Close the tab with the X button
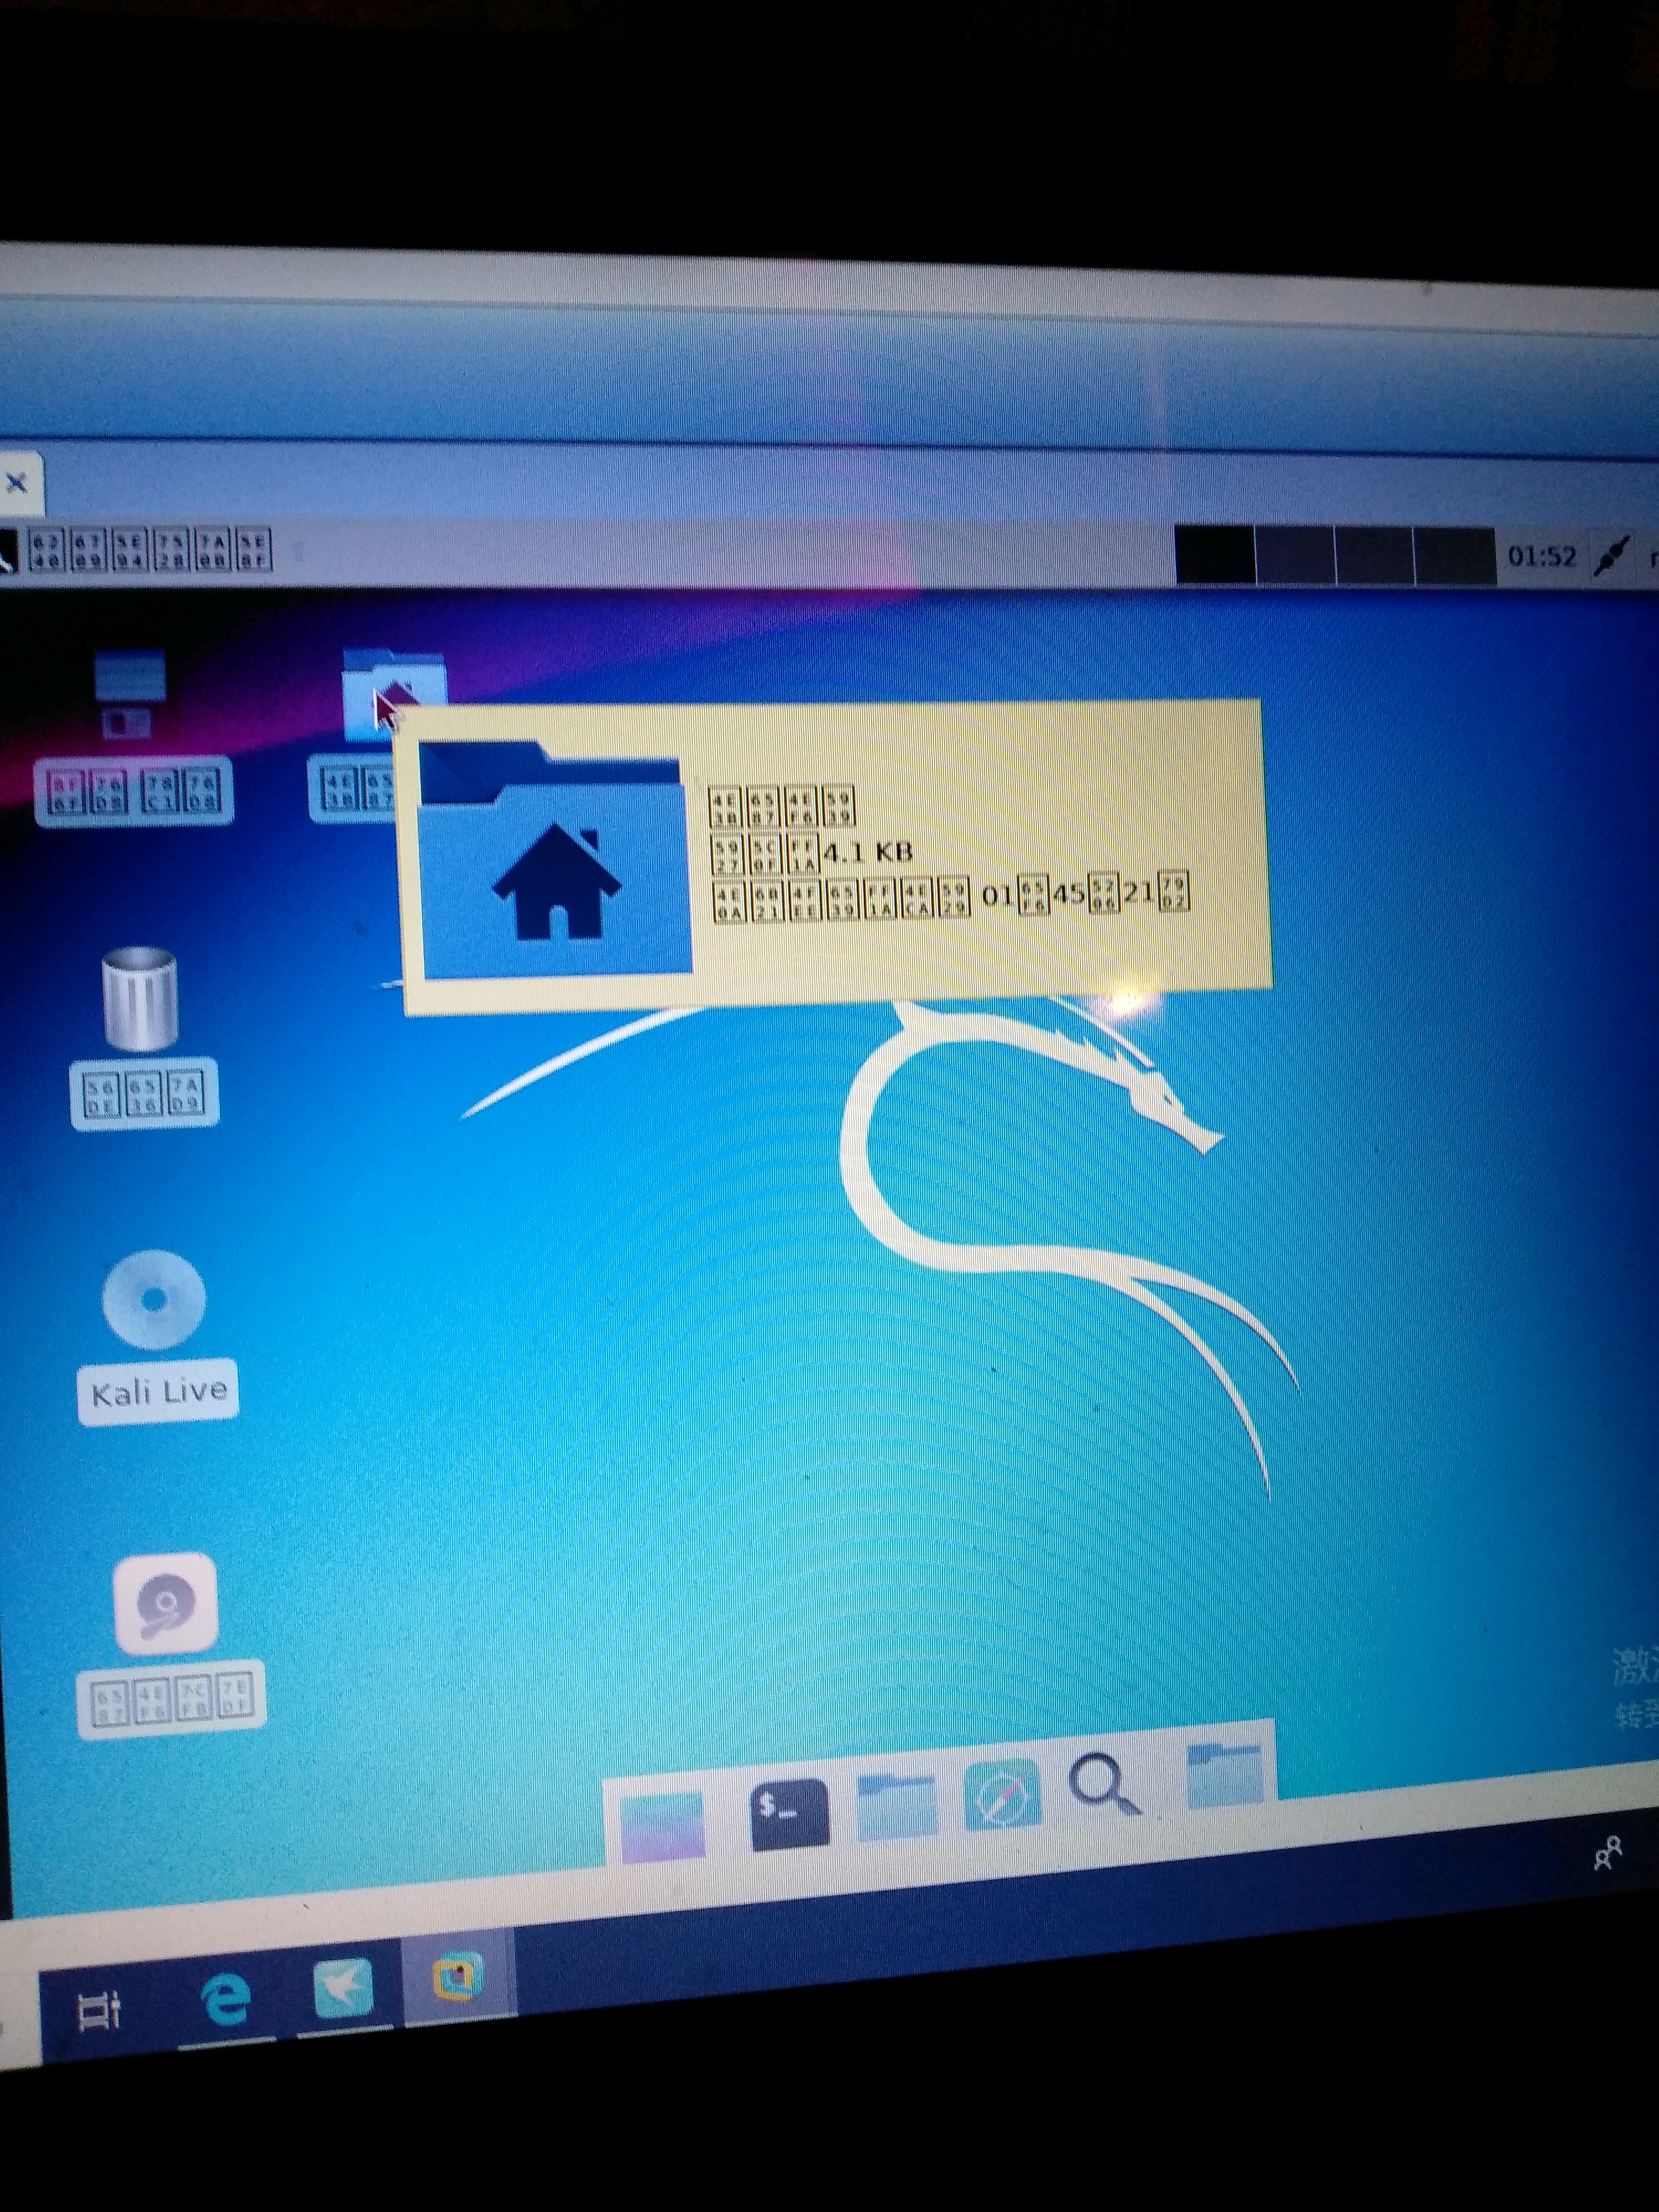Screen dimensions: 1659x2212 point(17,484)
